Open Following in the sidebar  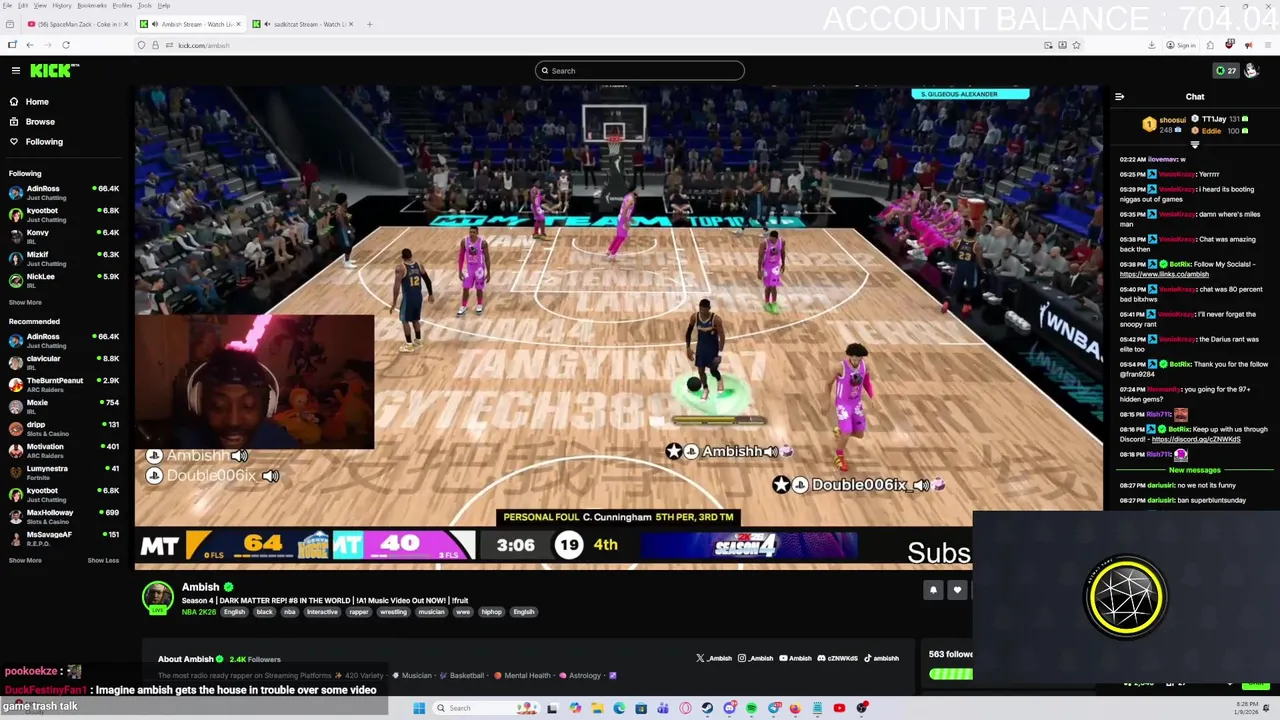coord(44,141)
